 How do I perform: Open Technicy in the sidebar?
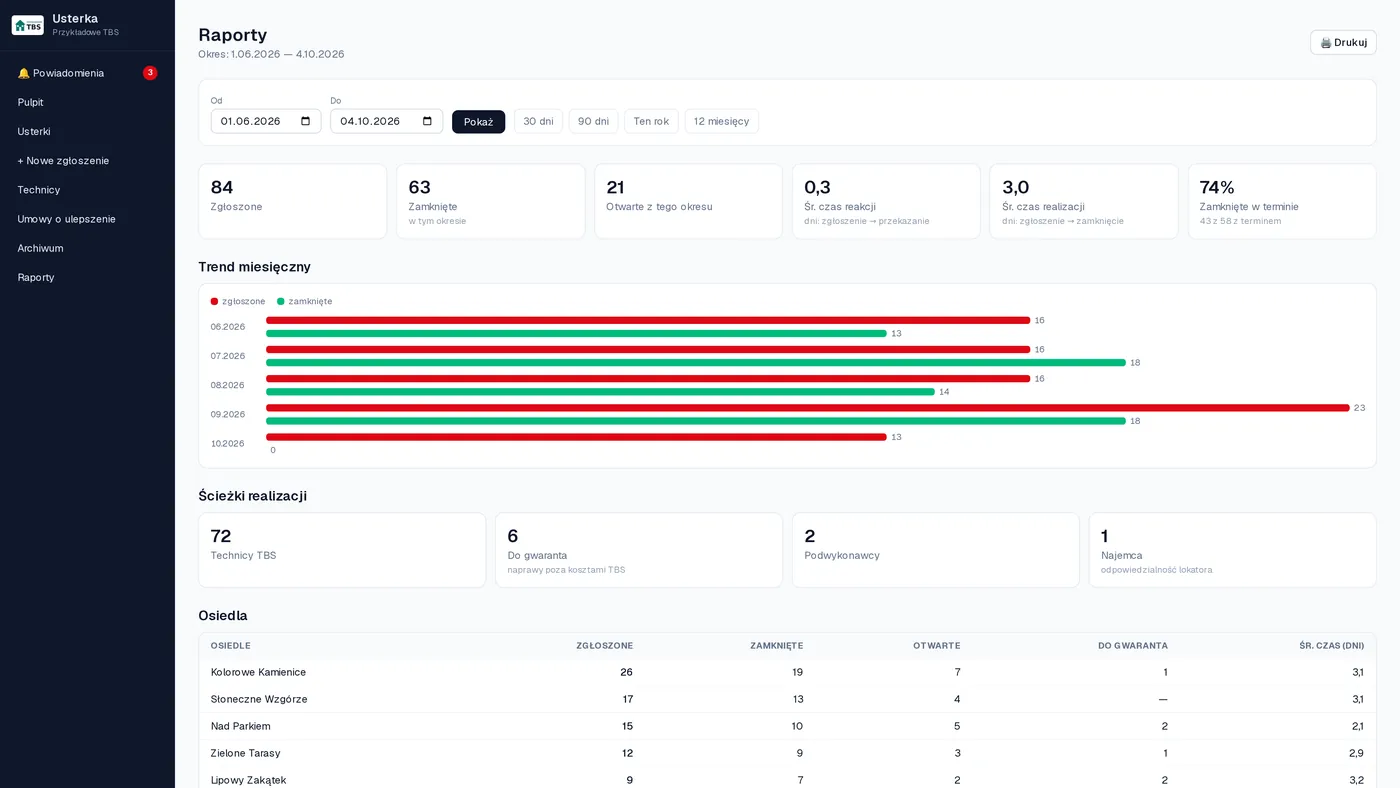(87, 190)
